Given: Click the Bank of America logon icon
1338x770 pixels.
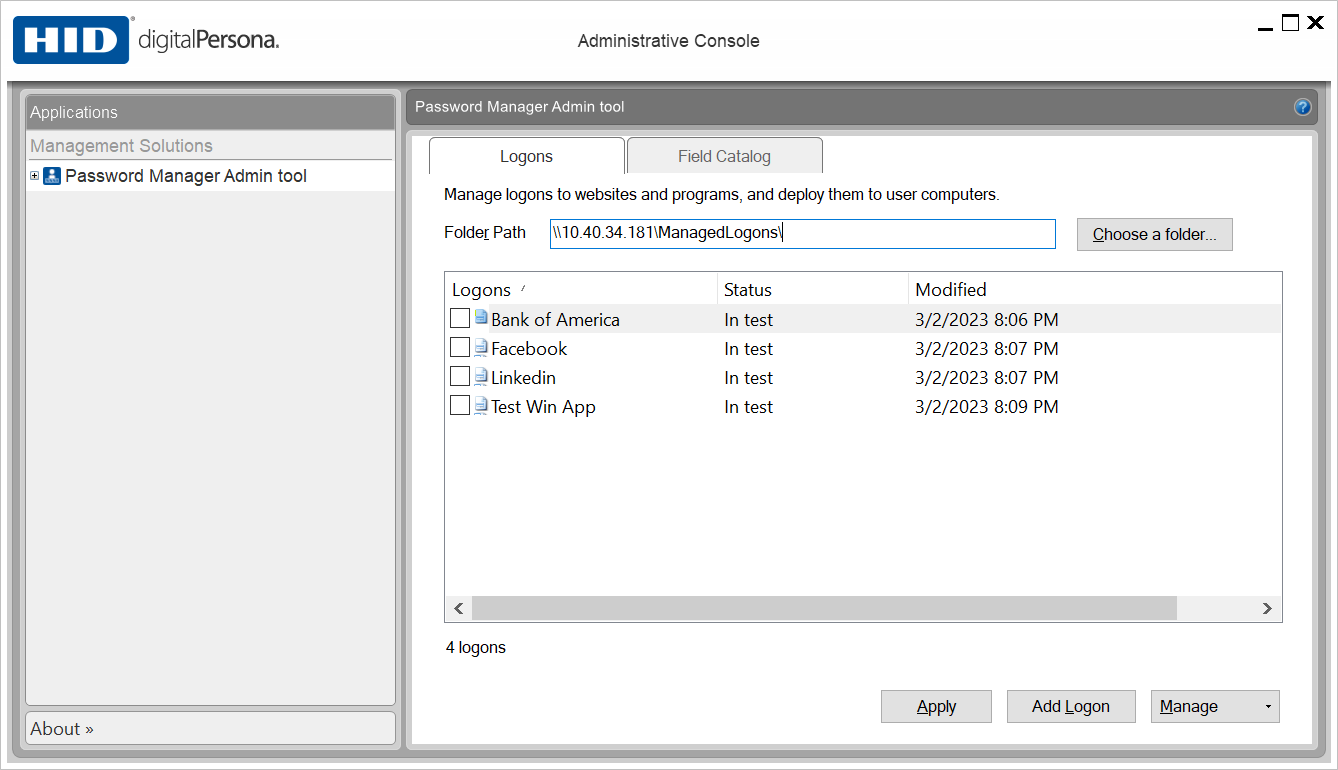Looking at the screenshot, I should (481, 319).
